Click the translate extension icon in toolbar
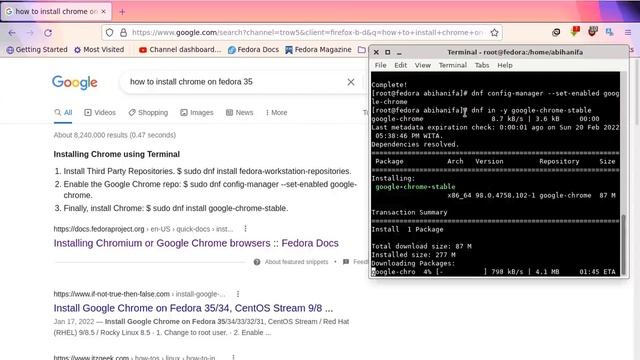Viewport: 640px width, 360px height. tap(610, 32)
